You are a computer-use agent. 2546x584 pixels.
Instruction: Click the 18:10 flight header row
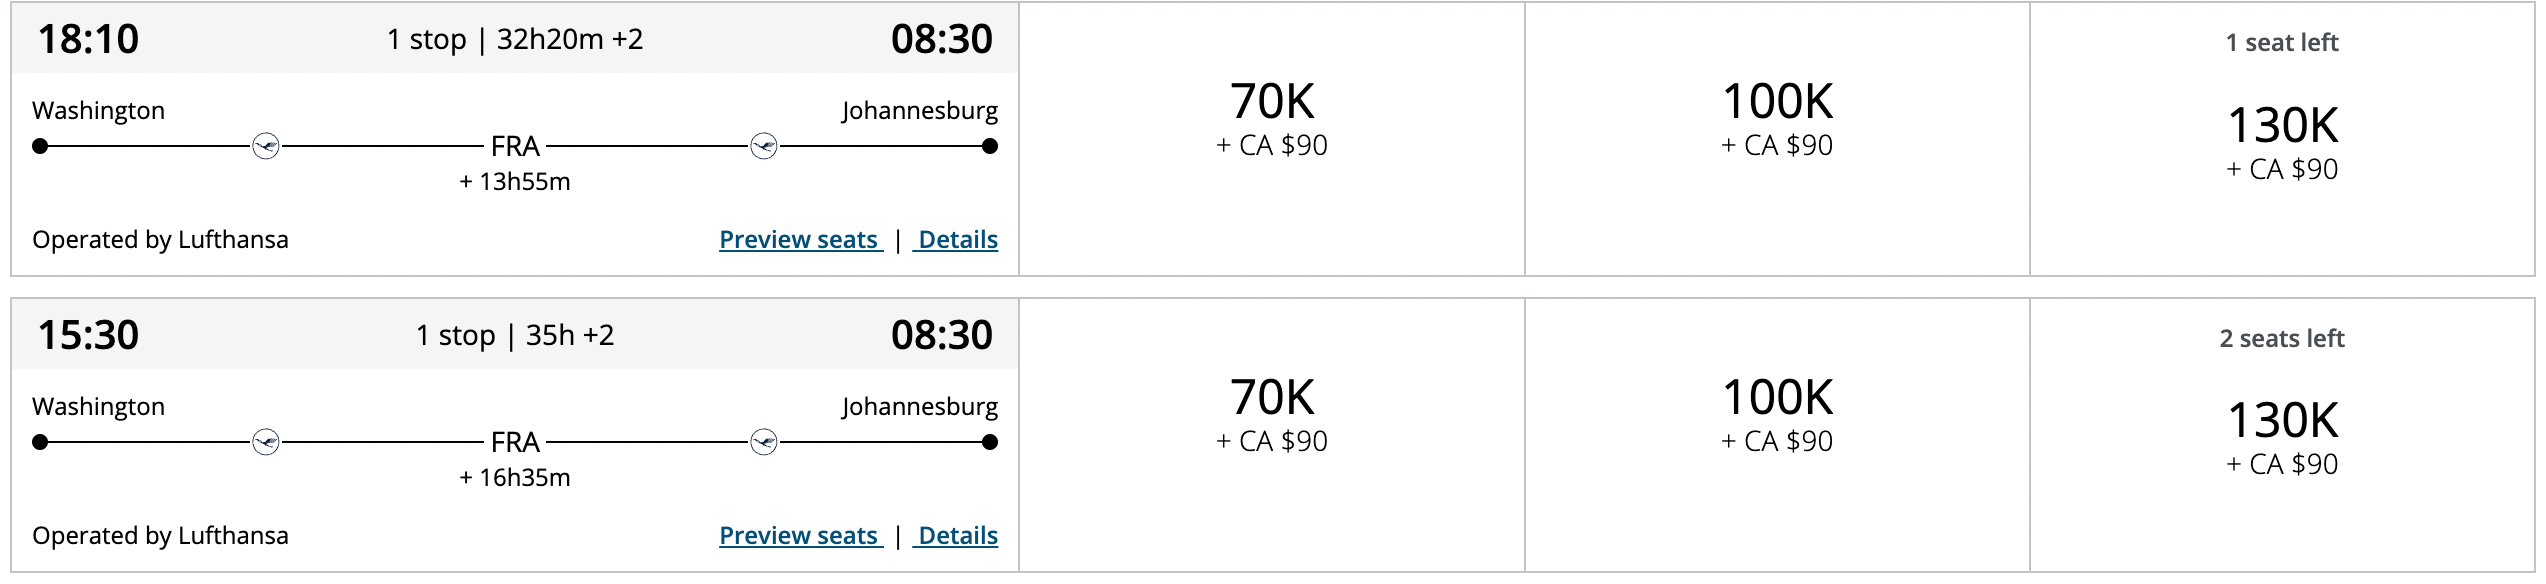[515, 39]
